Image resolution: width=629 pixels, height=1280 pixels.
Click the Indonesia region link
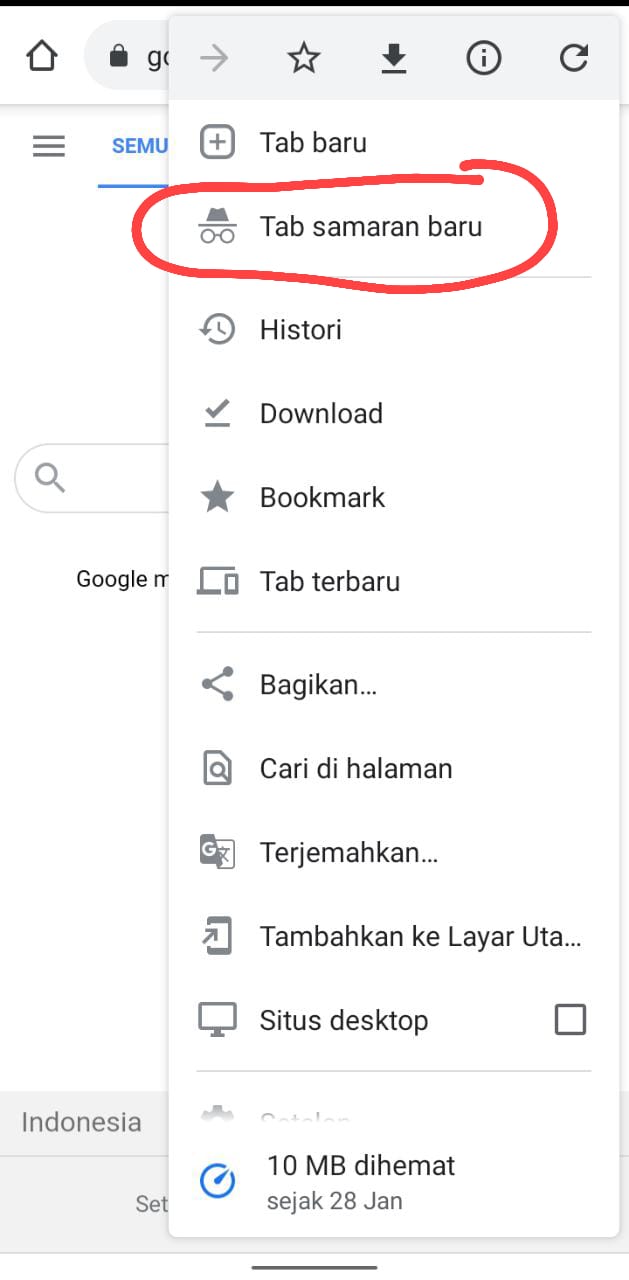pos(80,1122)
